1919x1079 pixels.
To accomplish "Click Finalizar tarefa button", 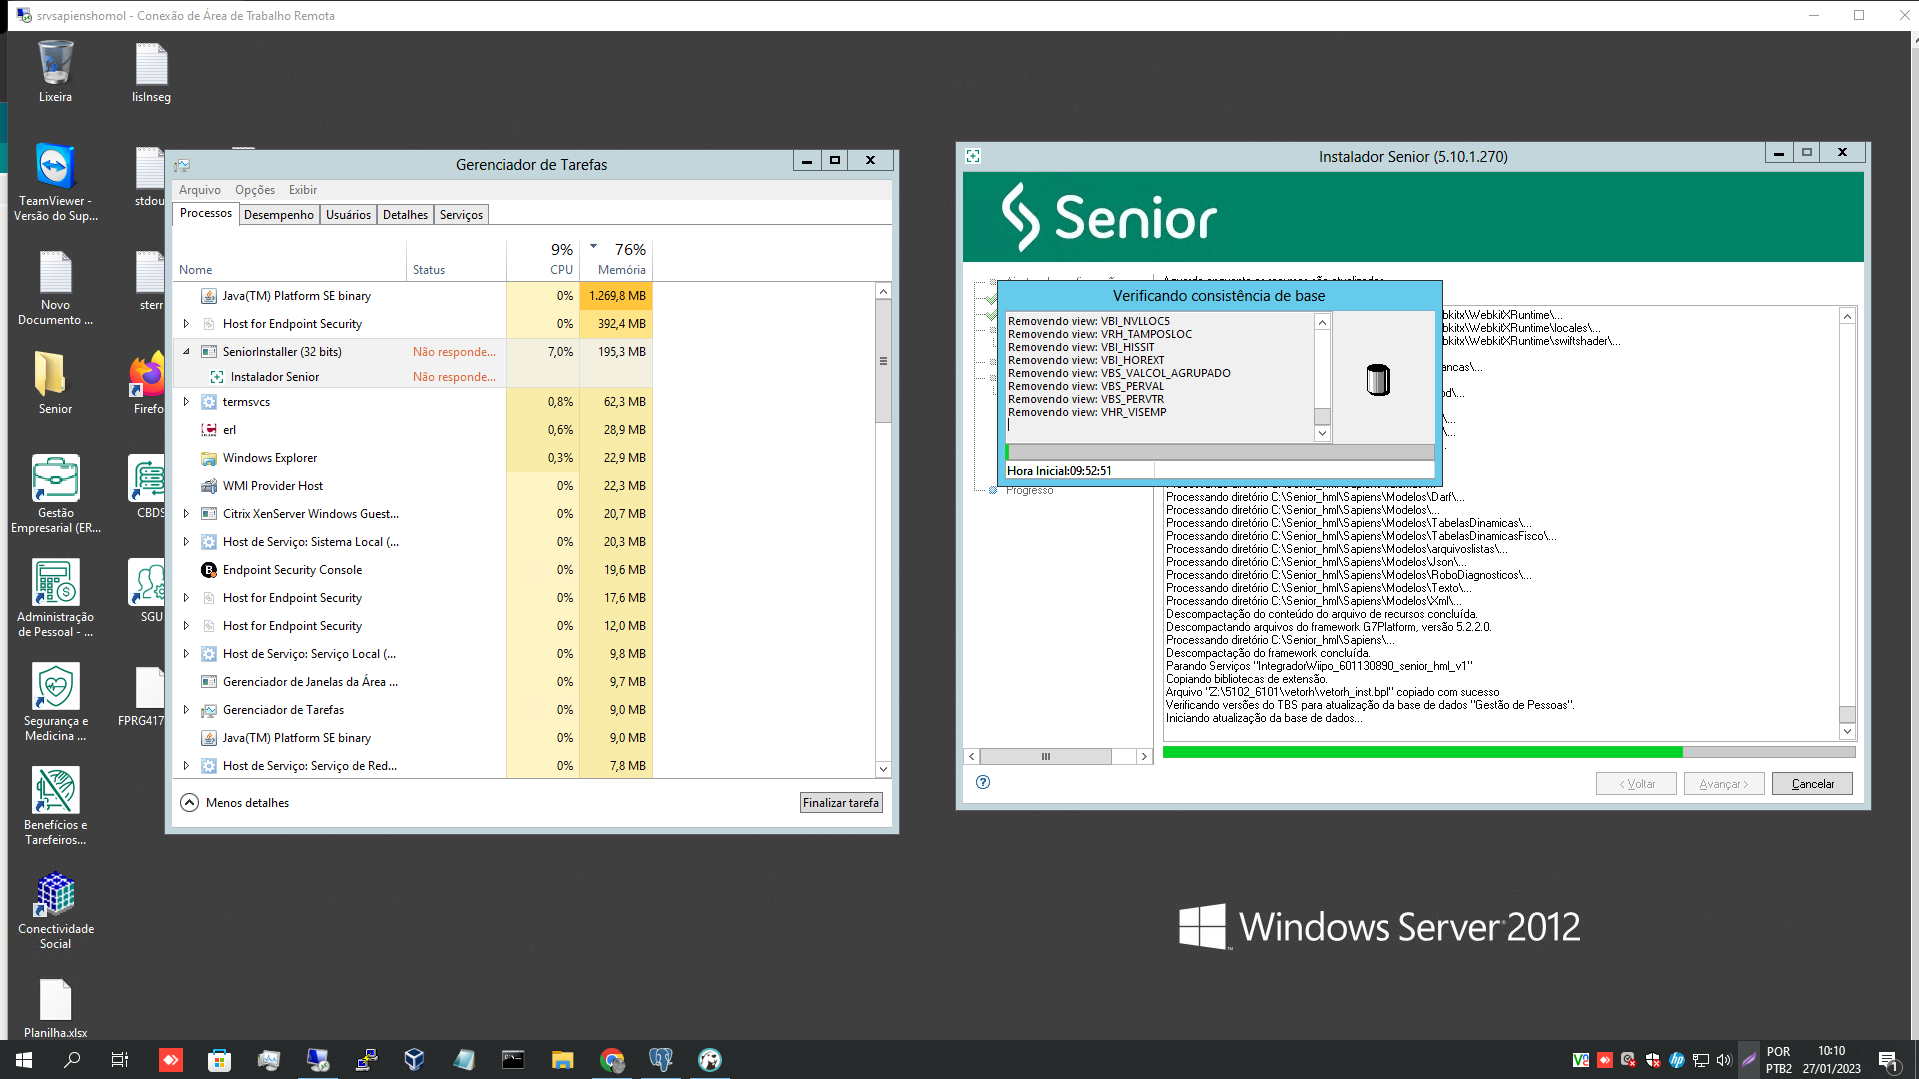I will click(841, 803).
